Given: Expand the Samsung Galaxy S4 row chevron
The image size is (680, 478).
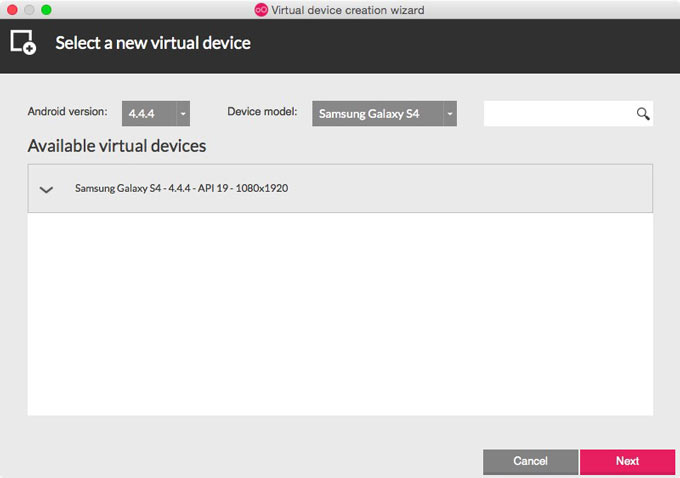Looking at the screenshot, I should [x=46, y=189].
